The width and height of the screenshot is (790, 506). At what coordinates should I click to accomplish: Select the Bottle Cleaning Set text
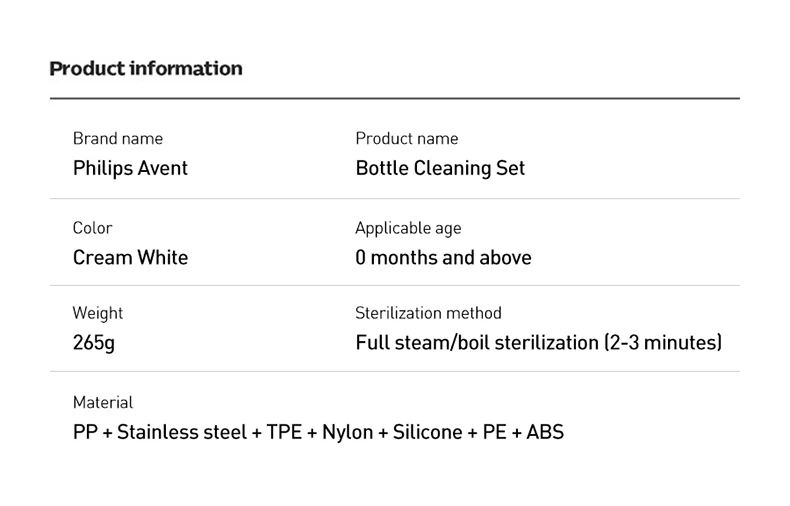440,168
